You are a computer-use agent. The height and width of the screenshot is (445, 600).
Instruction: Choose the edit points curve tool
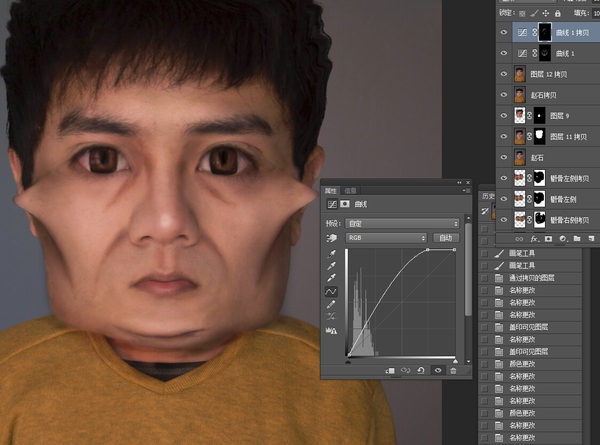(331, 292)
